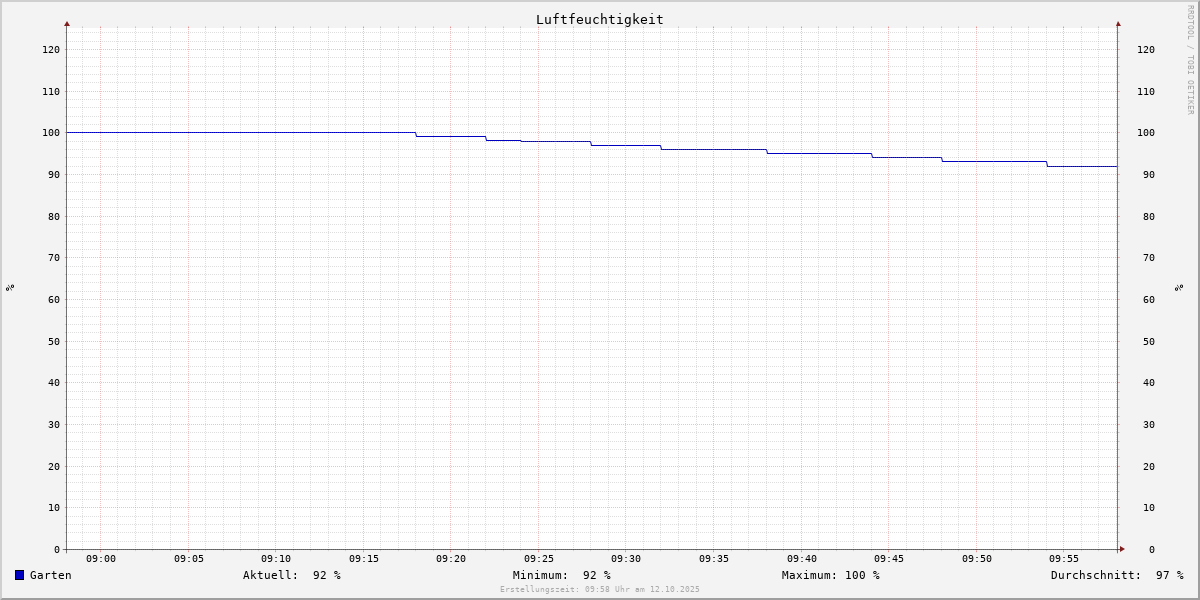Image resolution: width=1200 pixels, height=600 pixels.
Task: Click the left axis 120 label
Action: click(51, 50)
